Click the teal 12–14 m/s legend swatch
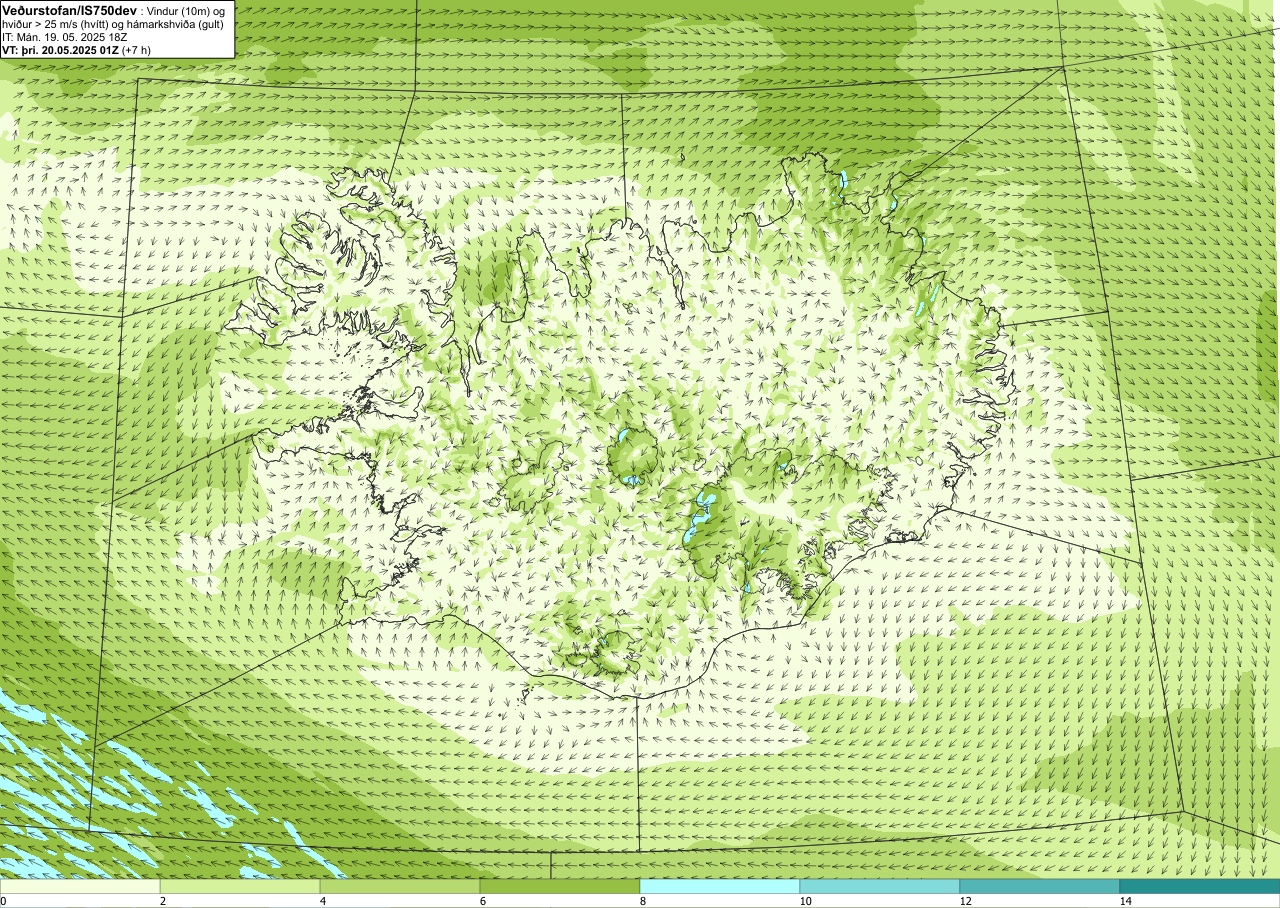The height and width of the screenshot is (908, 1280). point(1040,886)
